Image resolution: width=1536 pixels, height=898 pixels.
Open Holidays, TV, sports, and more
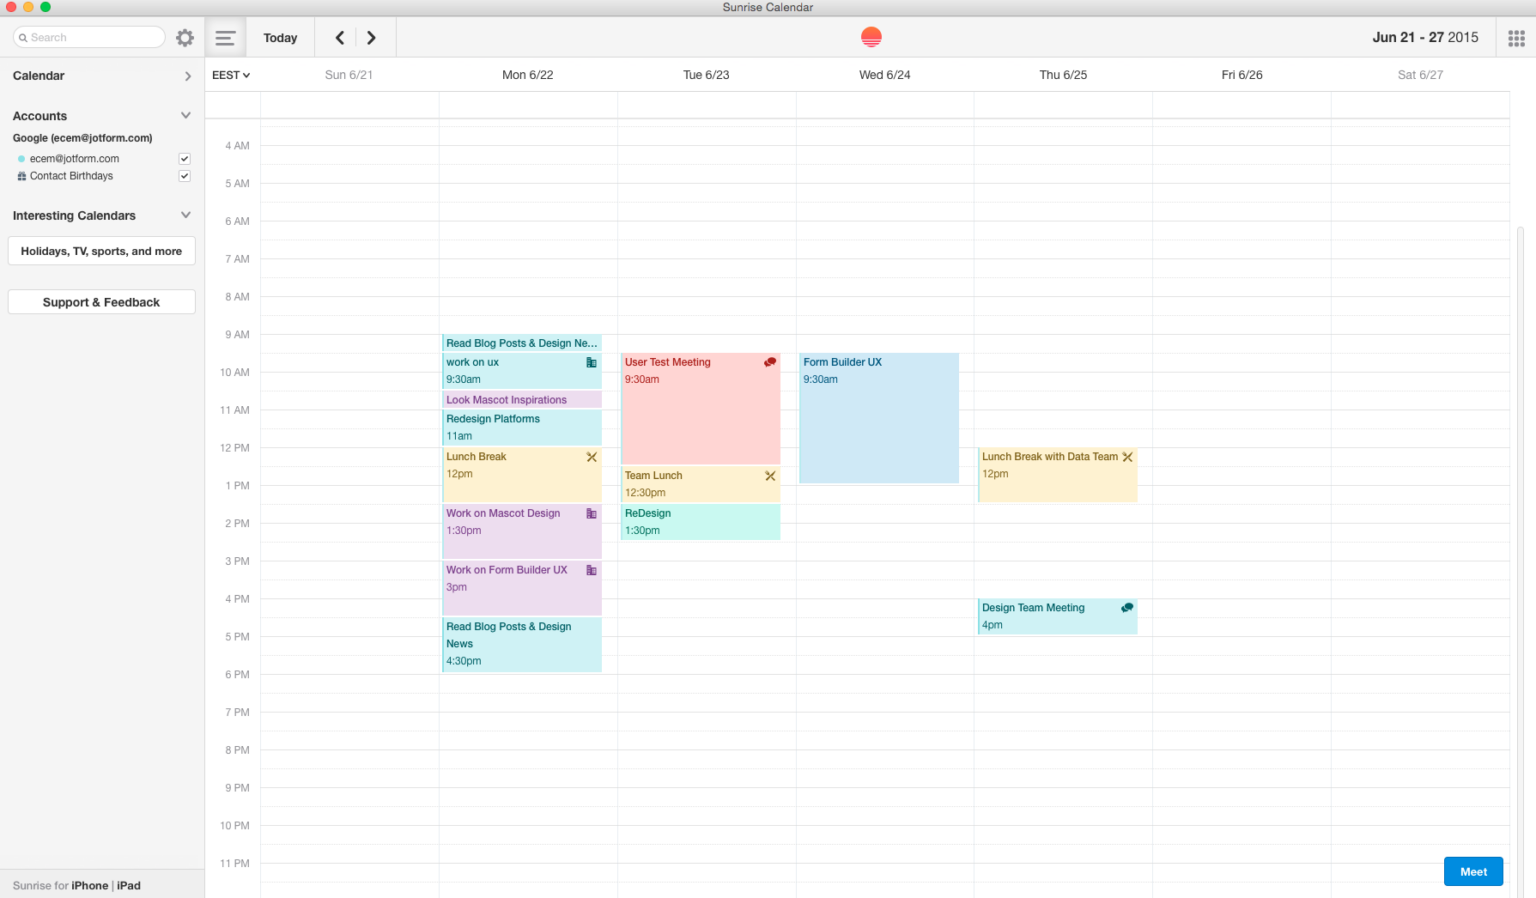pos(101,250)
